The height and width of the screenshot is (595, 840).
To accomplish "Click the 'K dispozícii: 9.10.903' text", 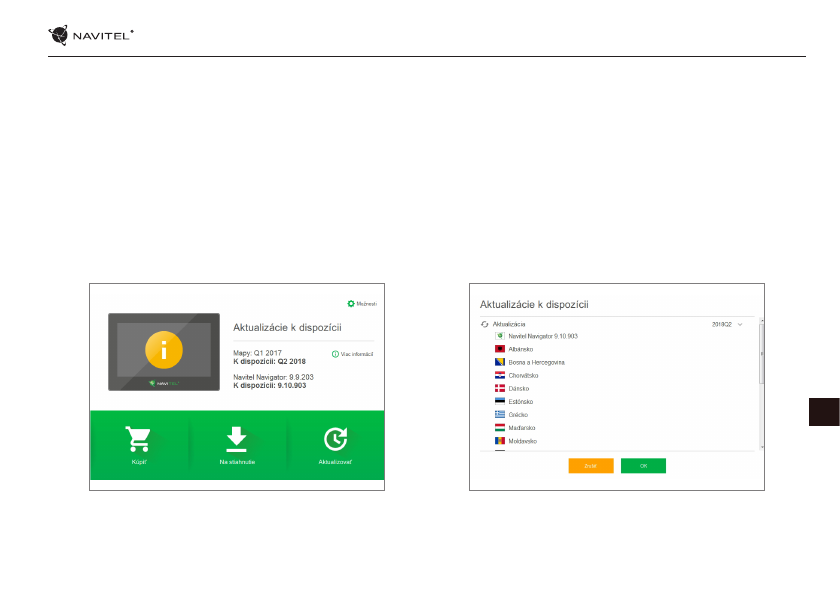I will 269,386.
